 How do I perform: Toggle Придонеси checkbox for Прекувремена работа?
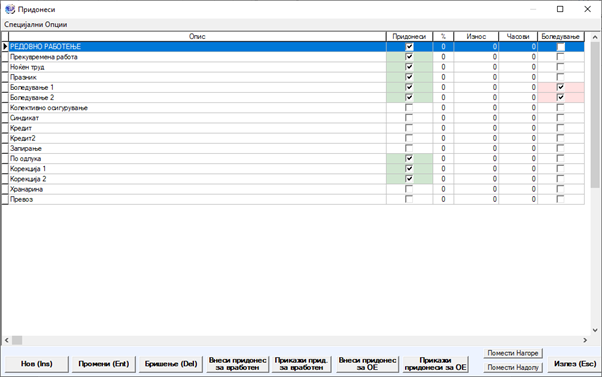(x=409, y=57)
